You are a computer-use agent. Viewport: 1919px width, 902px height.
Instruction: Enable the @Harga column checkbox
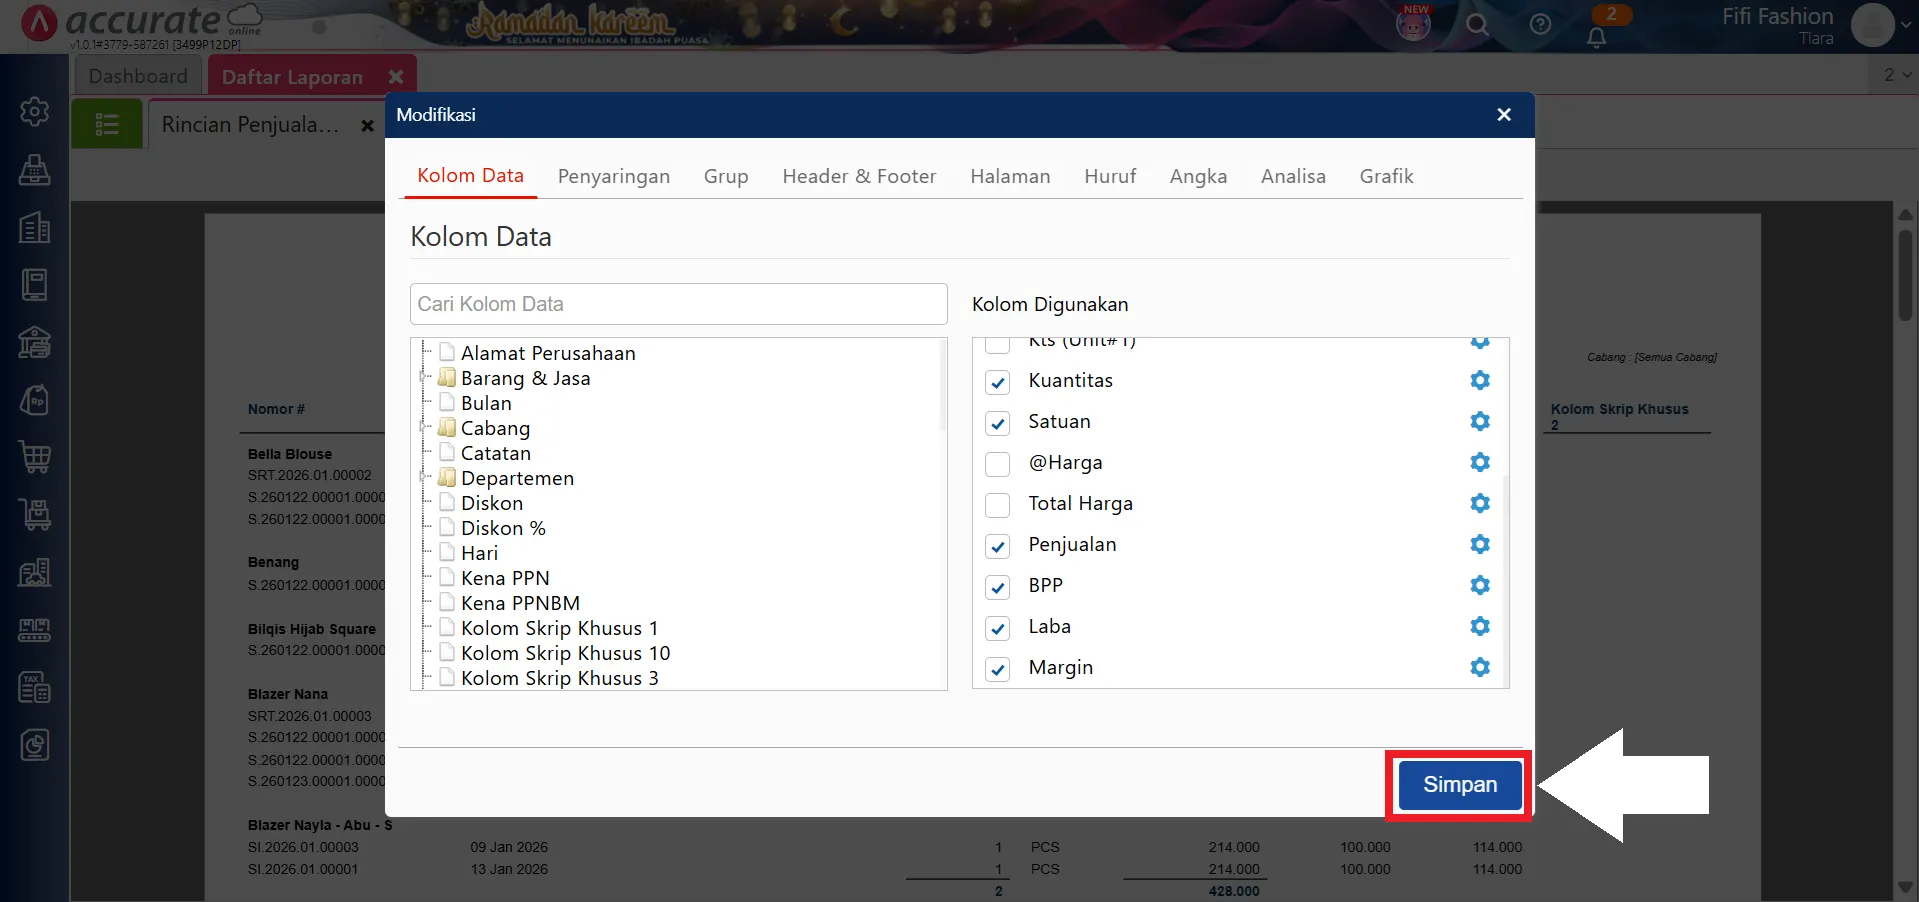point(997,464)
